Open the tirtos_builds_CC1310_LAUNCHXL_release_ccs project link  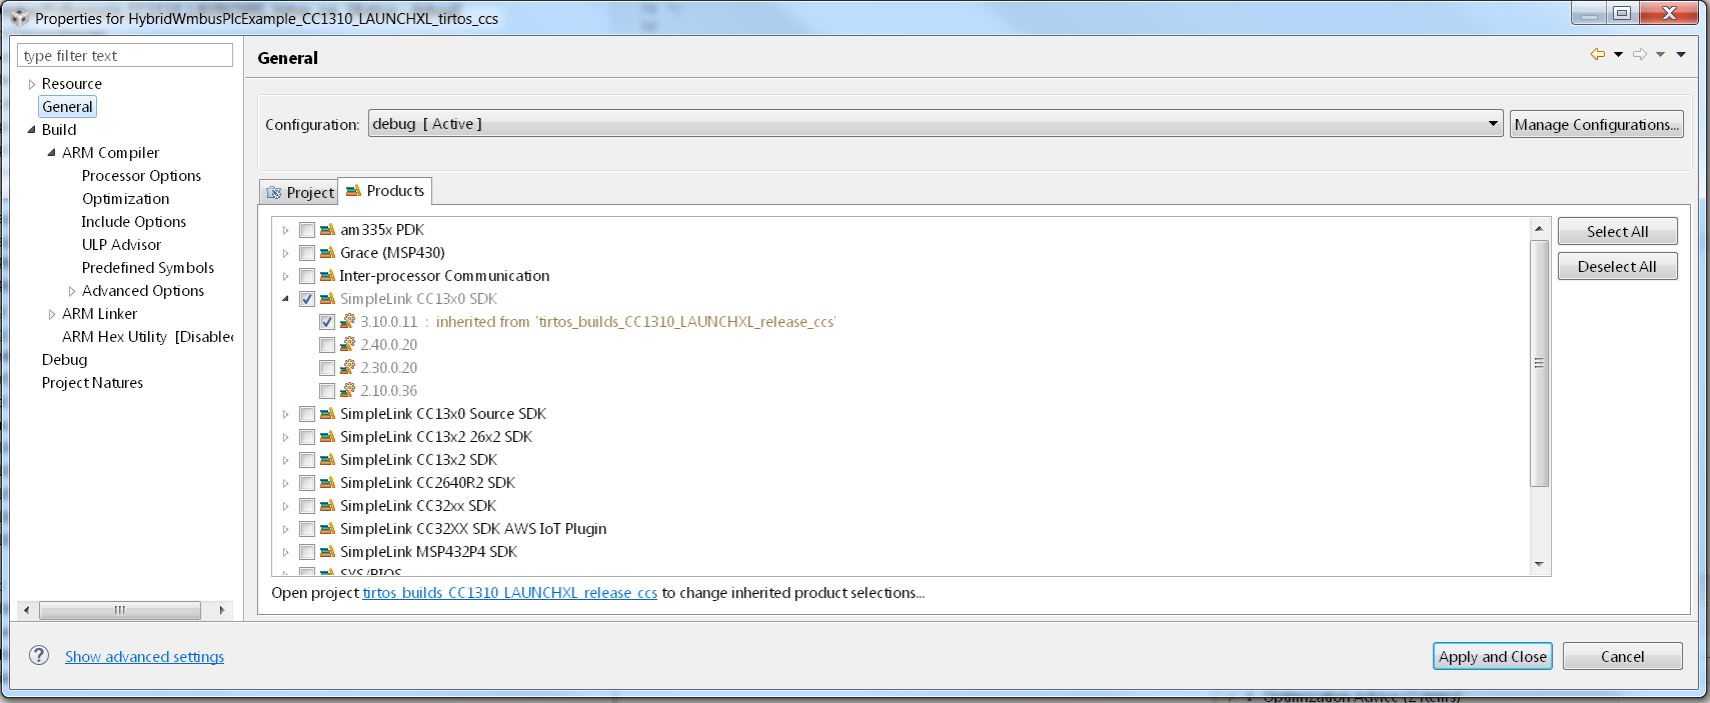pos(510,593)
